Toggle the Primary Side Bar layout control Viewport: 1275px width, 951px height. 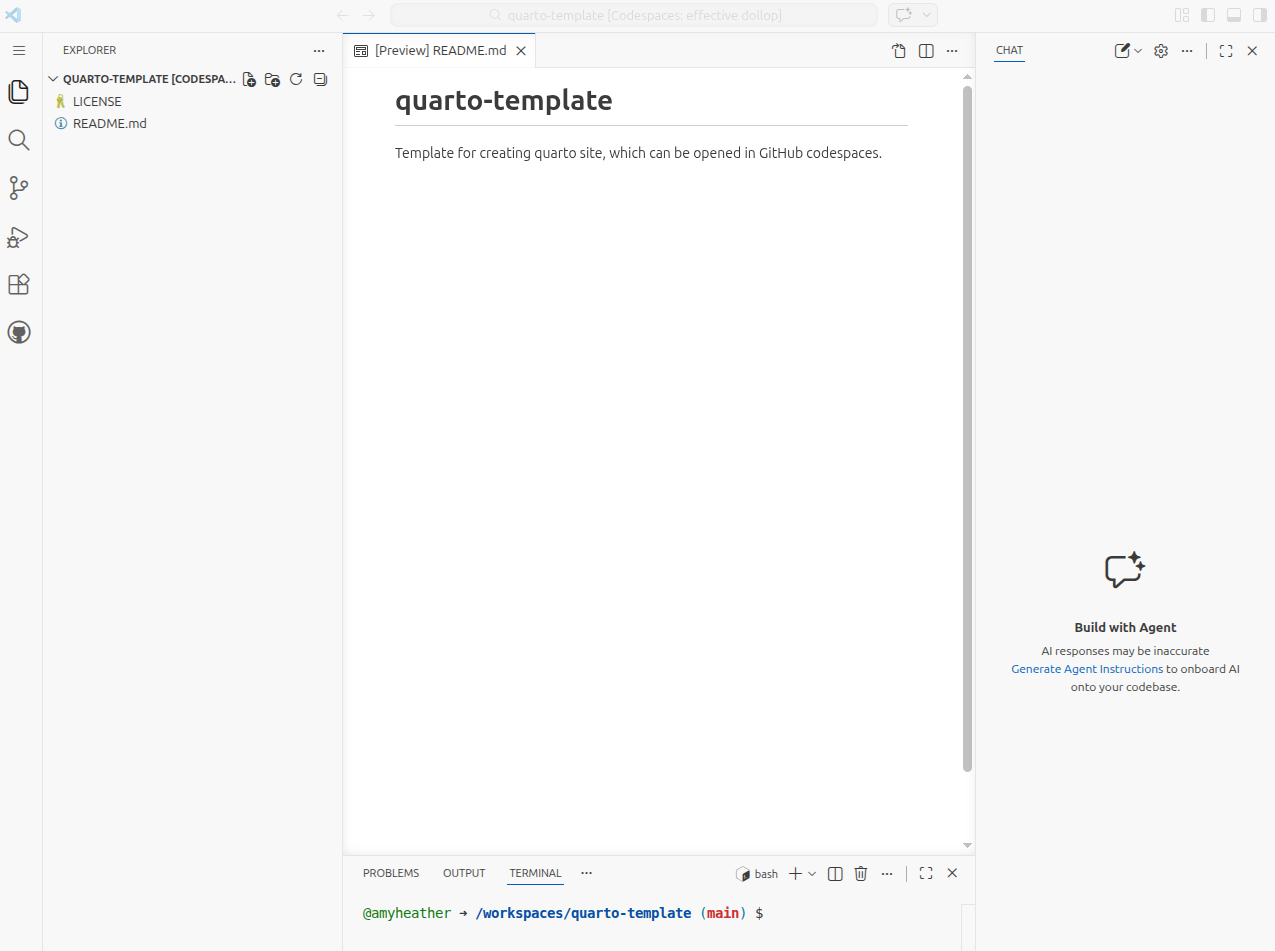(x=1208, y=15)
